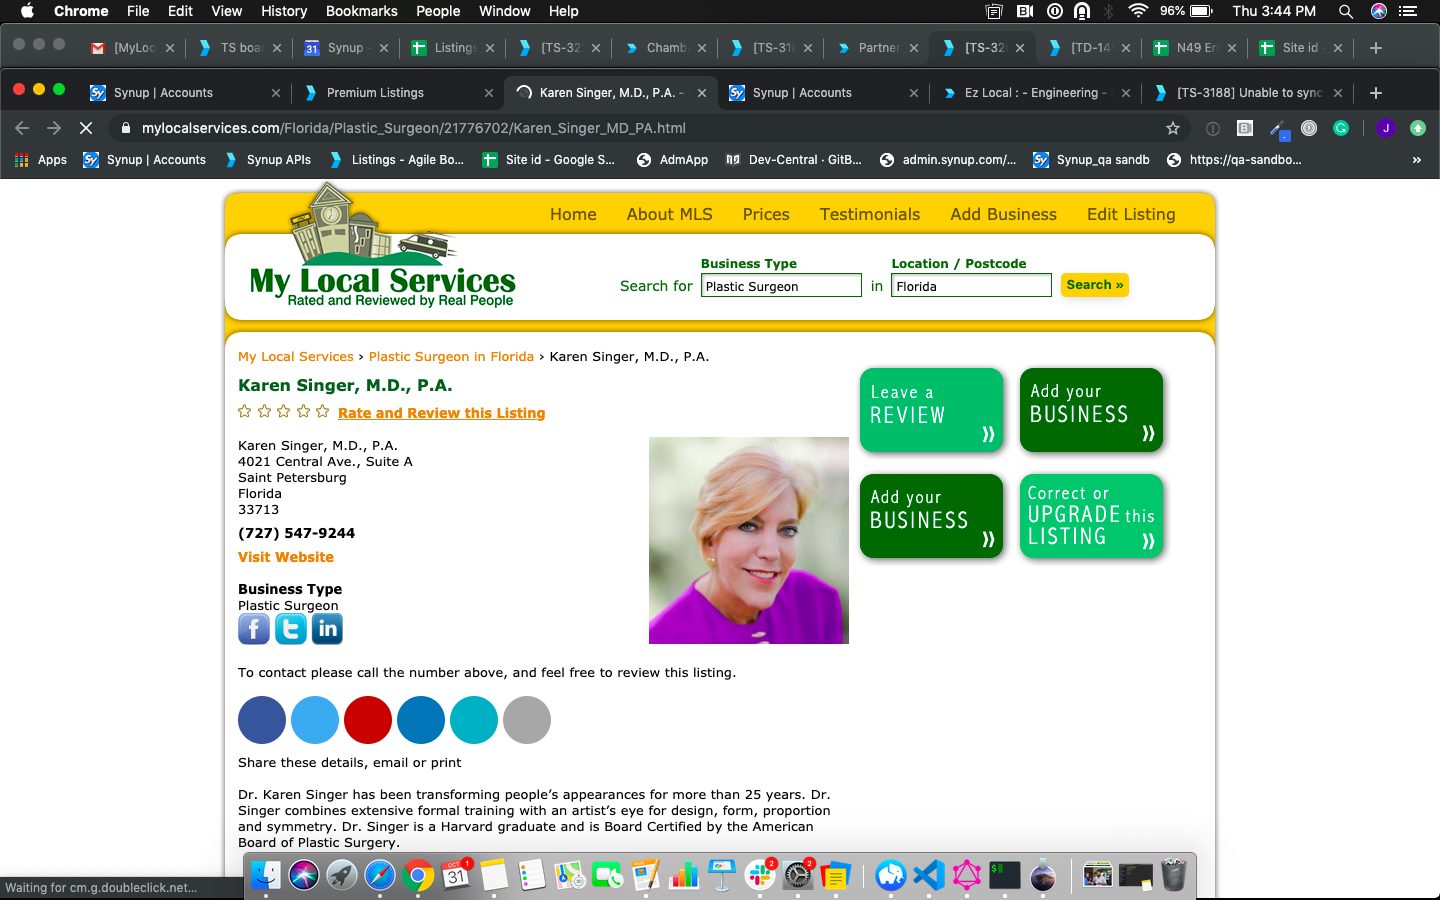Click Karen Singer's profile photo

click(748, 540)
